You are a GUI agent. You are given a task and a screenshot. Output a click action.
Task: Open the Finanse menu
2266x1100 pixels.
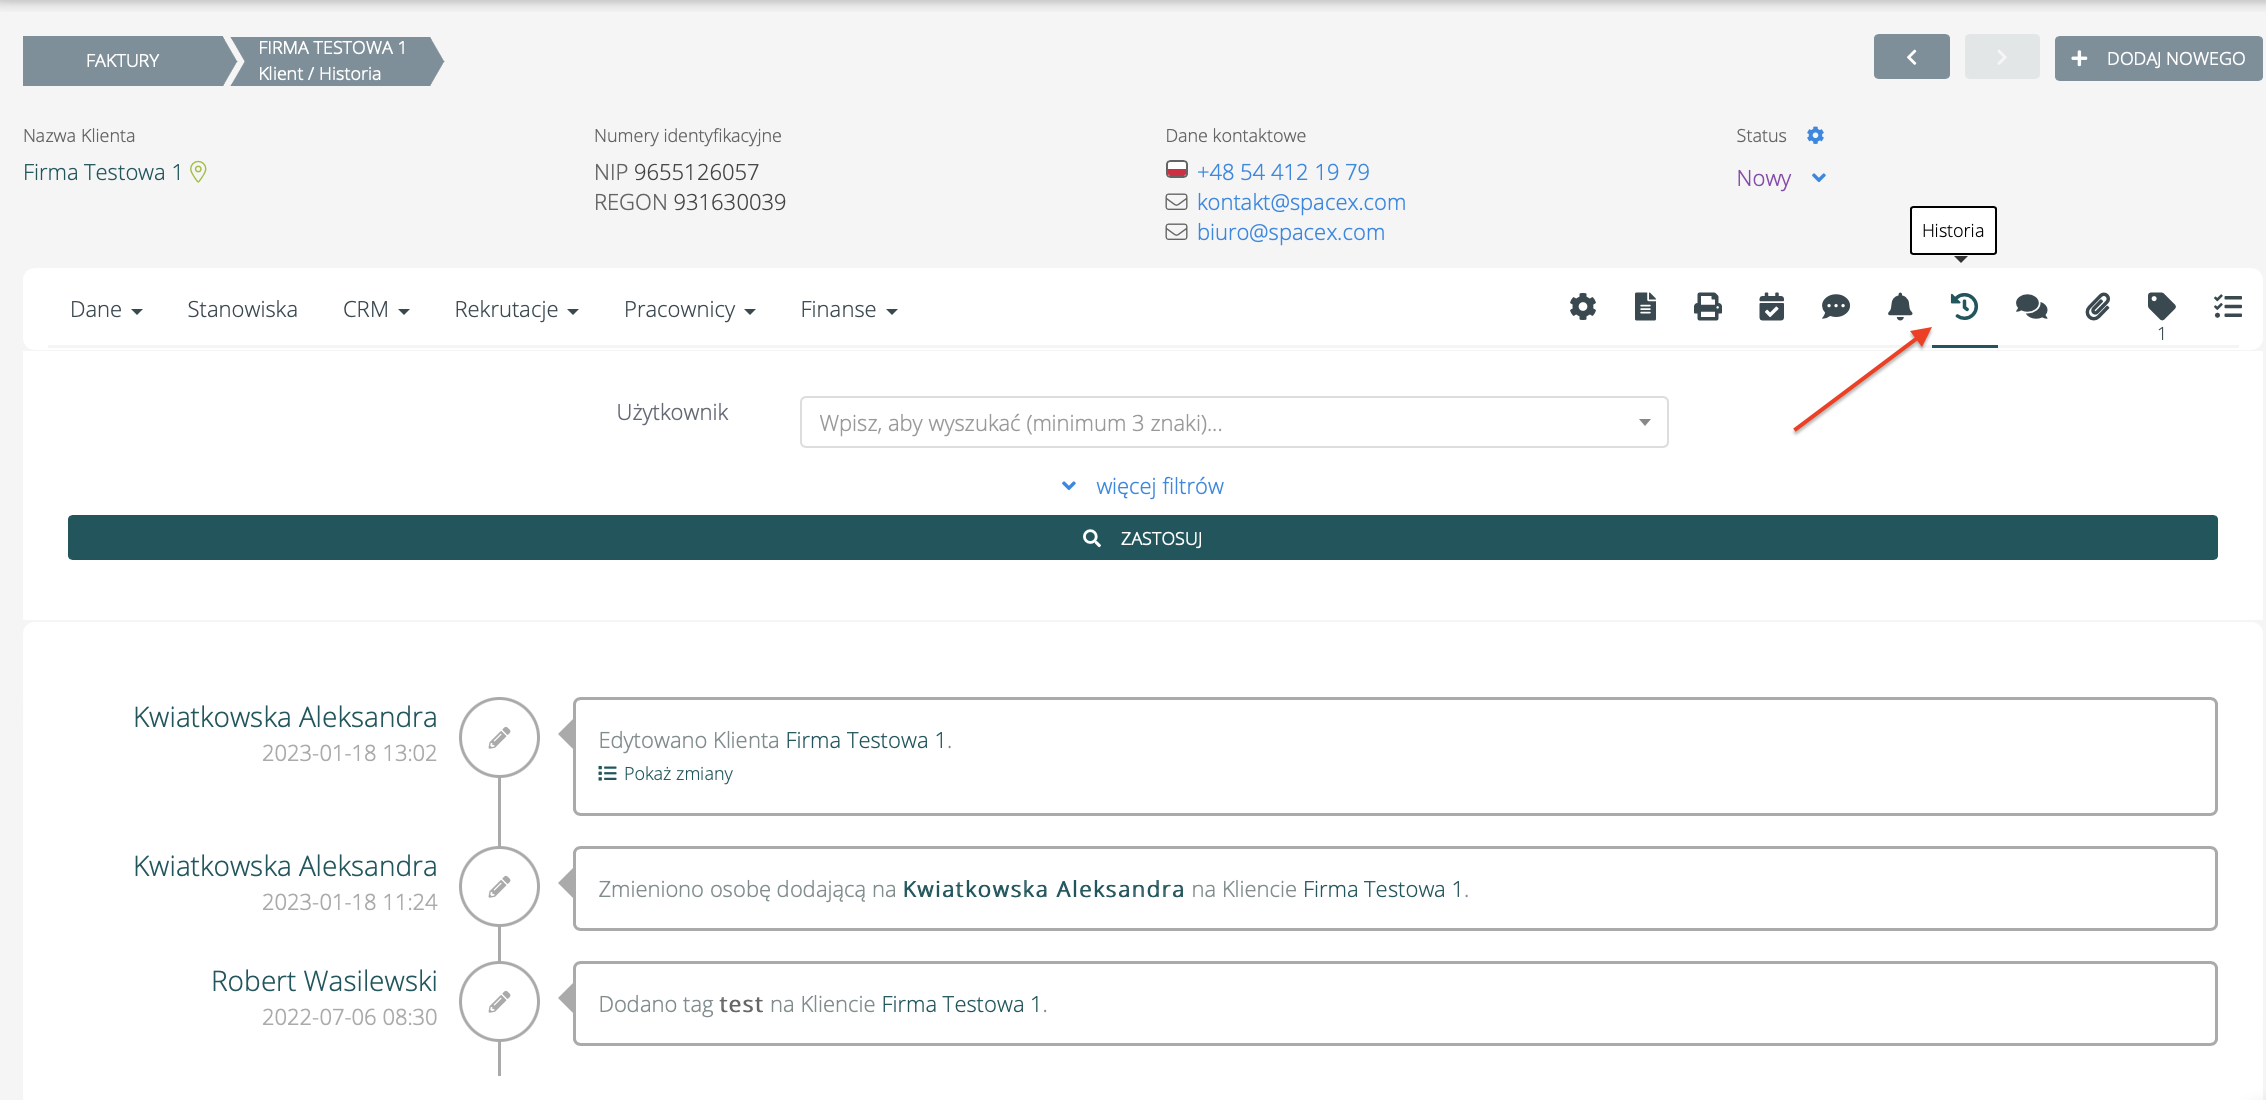(x=848, y=310)
